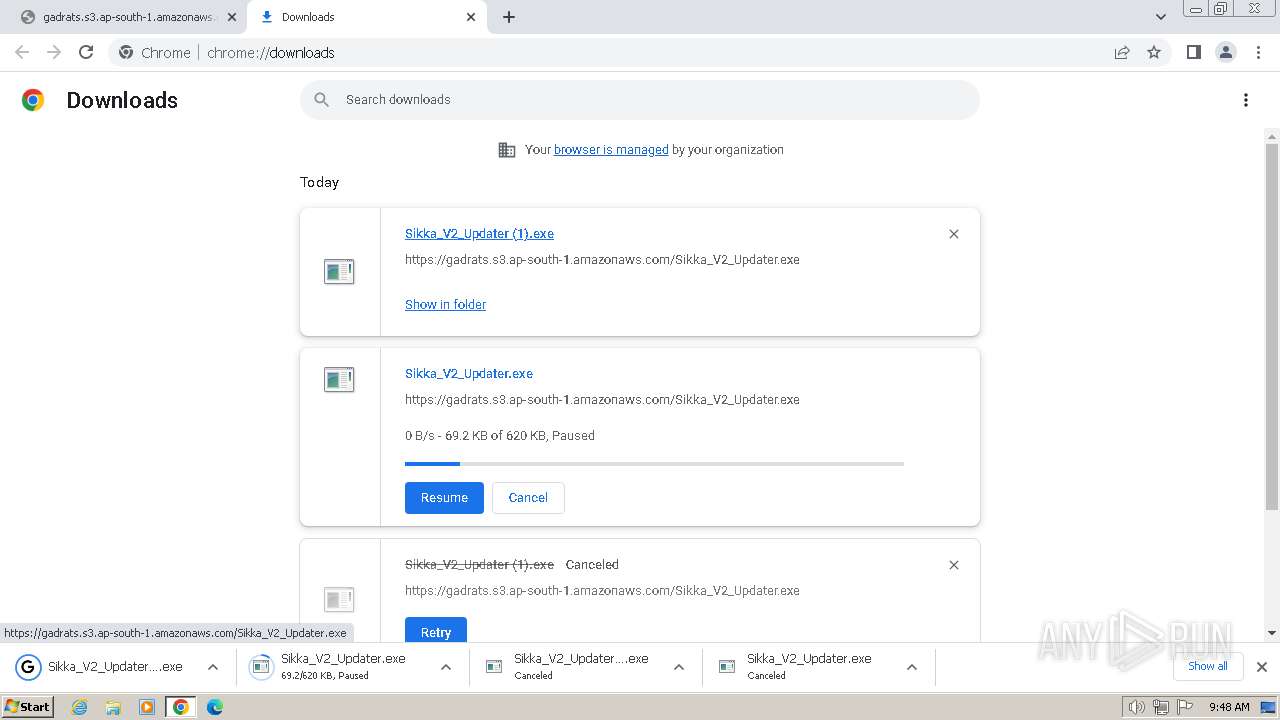Retry the canceled Sikka_V2_Updater (1).exe download

point(436,630)
